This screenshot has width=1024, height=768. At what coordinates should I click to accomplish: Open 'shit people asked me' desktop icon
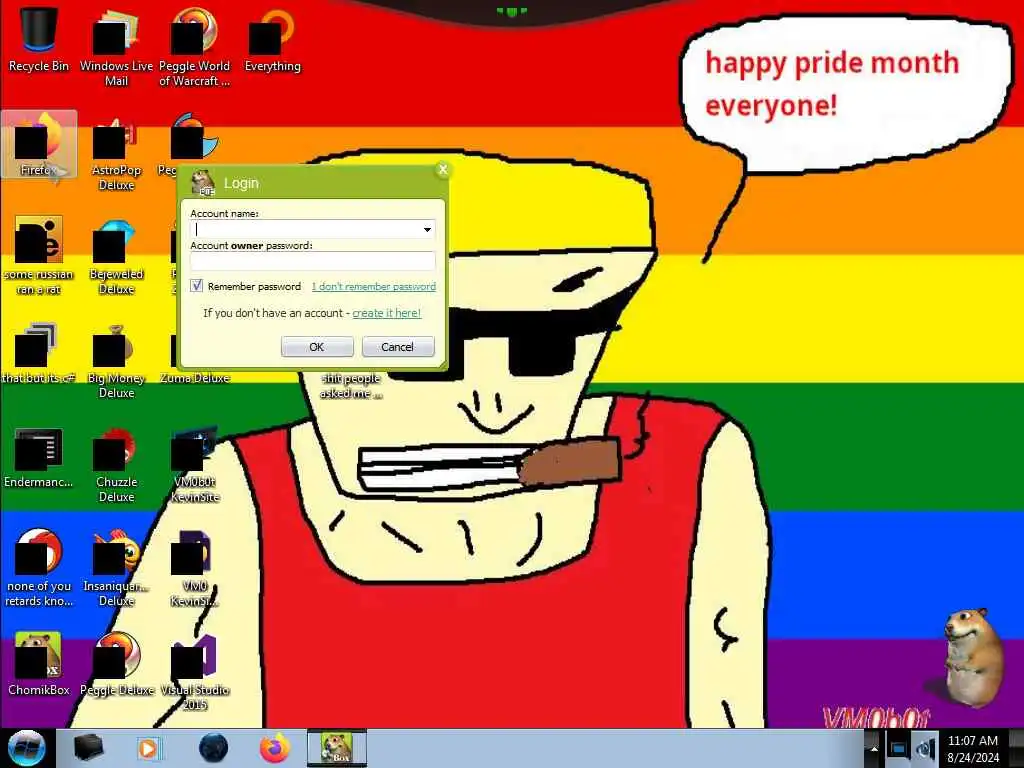[351, 385]
